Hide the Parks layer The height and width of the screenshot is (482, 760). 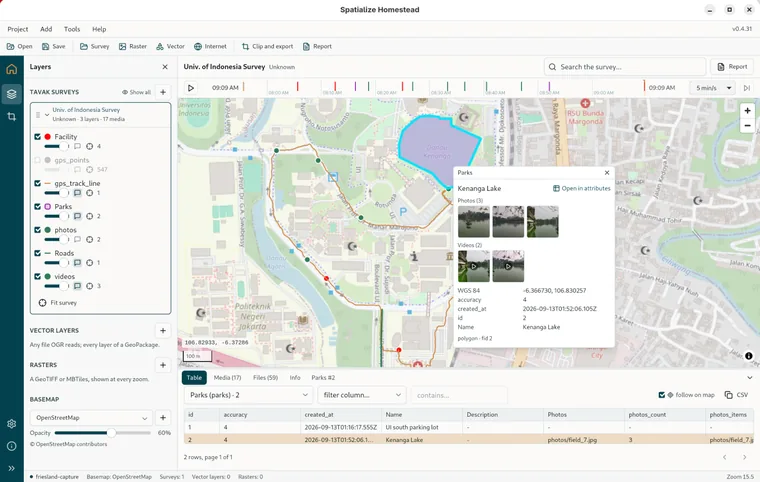tap(37, 207)
